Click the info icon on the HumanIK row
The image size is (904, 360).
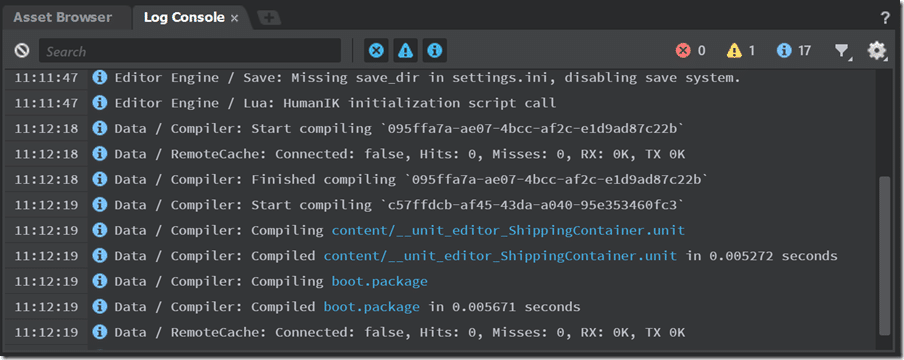(100, 103)
